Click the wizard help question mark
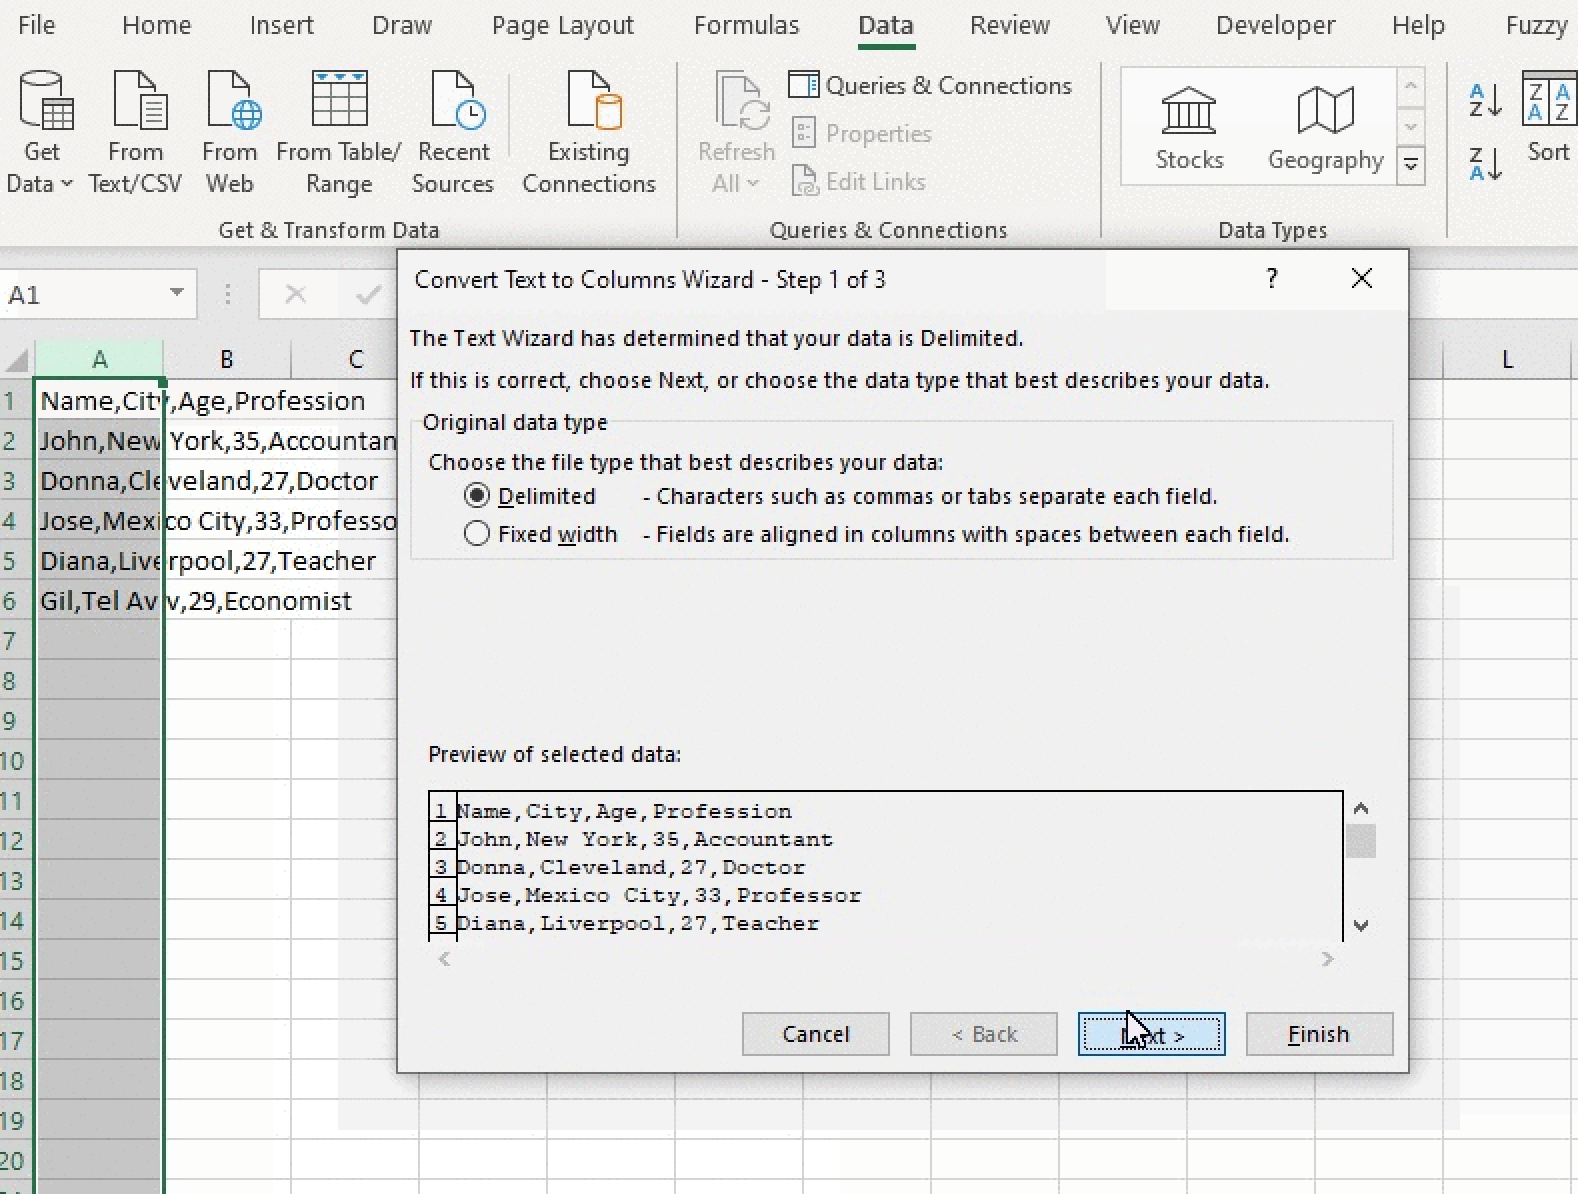 1271,278
